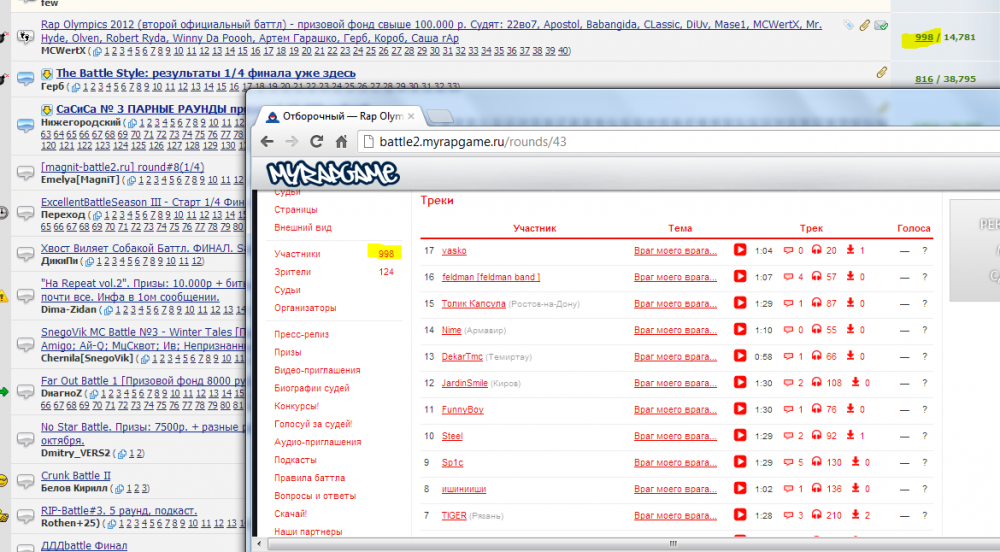Click the horizontal scrollbar in browser
Image resolution: width=1000 pixels, height=552 pixels.
[x=673, y=544]
